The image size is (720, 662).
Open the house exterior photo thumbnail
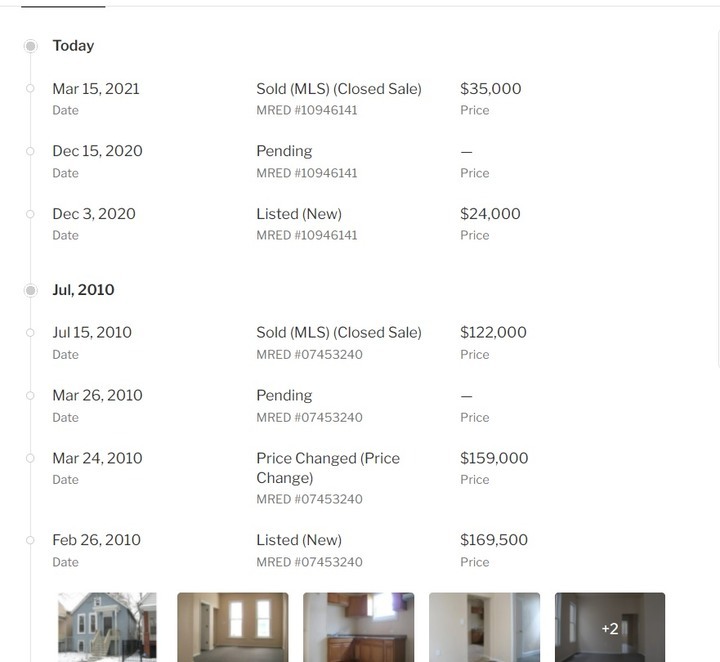click(x=107, y=627)
